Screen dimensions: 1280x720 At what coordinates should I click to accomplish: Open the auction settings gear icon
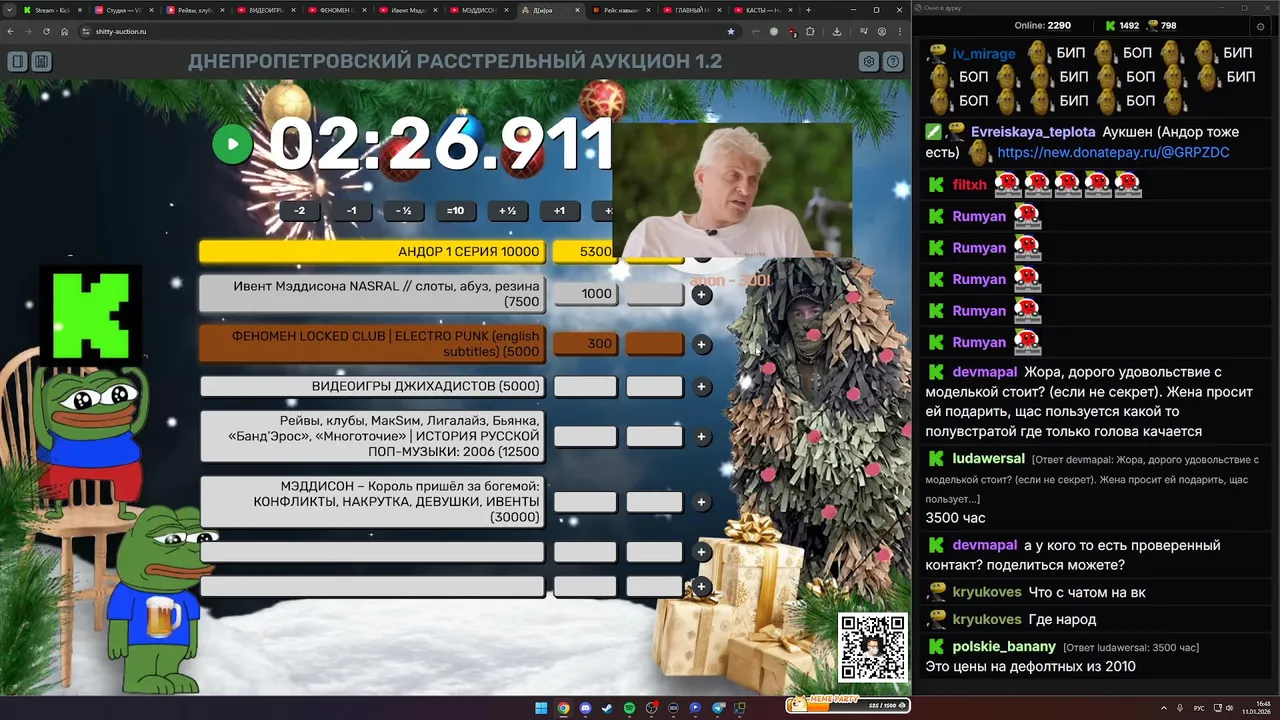869,62
